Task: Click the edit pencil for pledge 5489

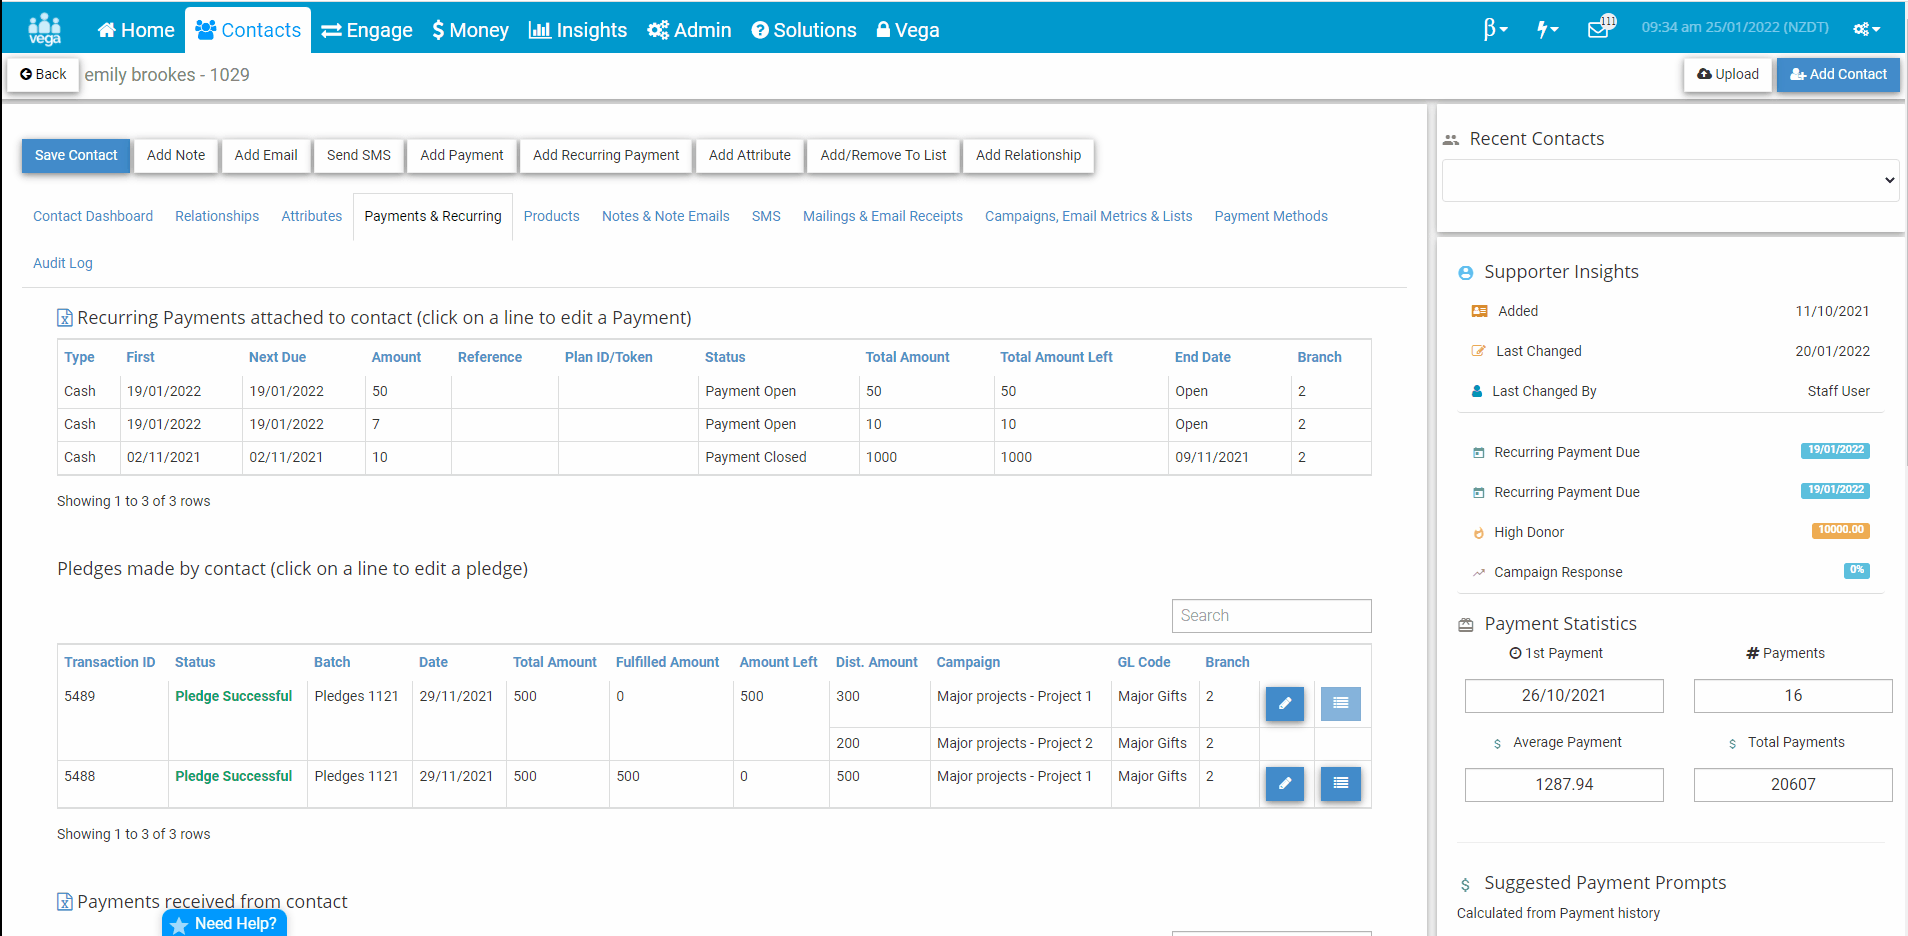Action: coord(1284,704)
